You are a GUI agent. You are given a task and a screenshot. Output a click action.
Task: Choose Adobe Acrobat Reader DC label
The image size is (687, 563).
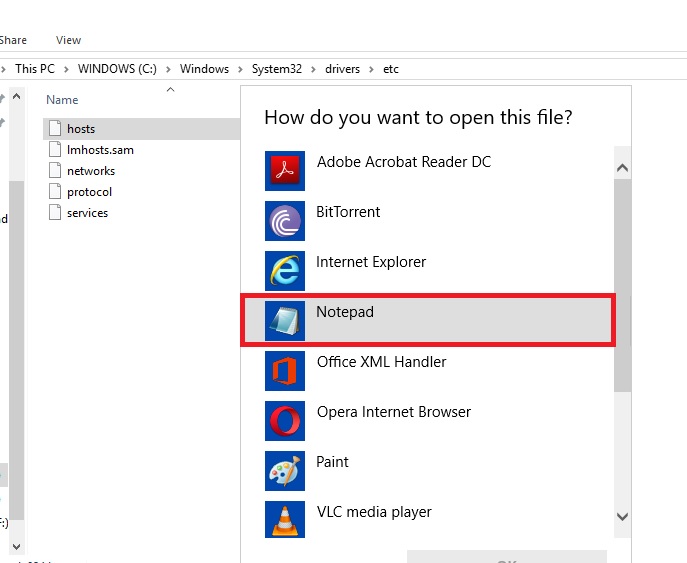pyautogui.click(x=404, y=162)
